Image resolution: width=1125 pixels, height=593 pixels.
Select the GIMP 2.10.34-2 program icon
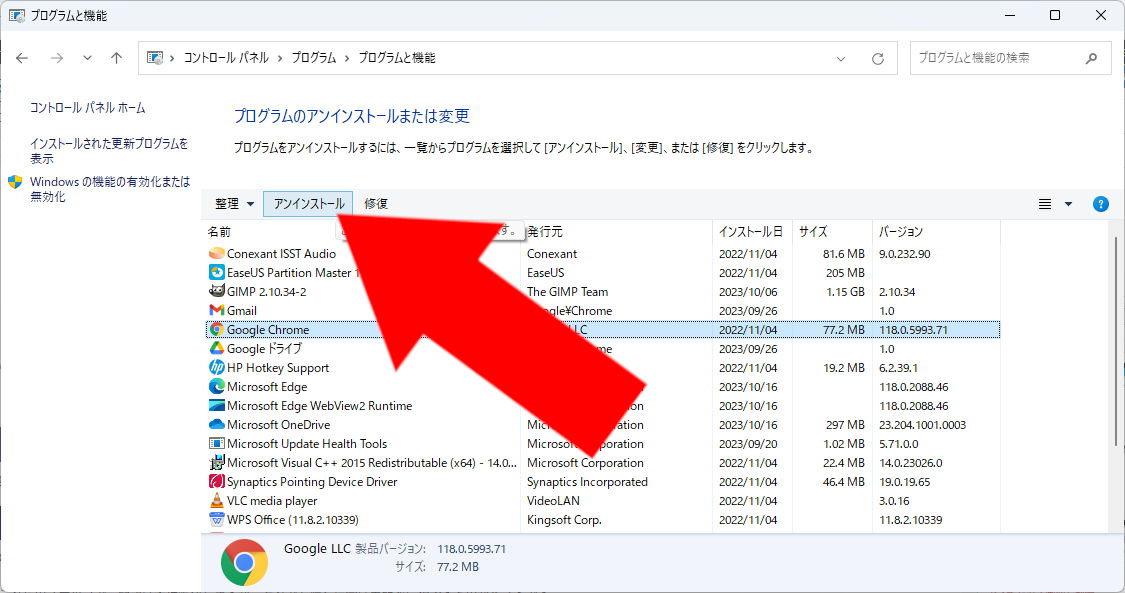(216, 292)
